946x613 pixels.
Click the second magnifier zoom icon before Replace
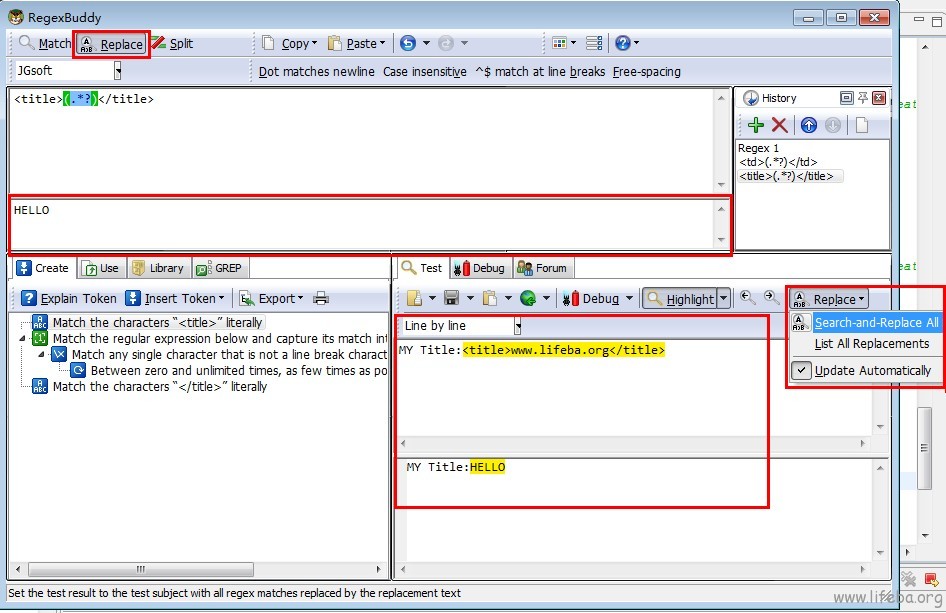(x=770, y=297)
